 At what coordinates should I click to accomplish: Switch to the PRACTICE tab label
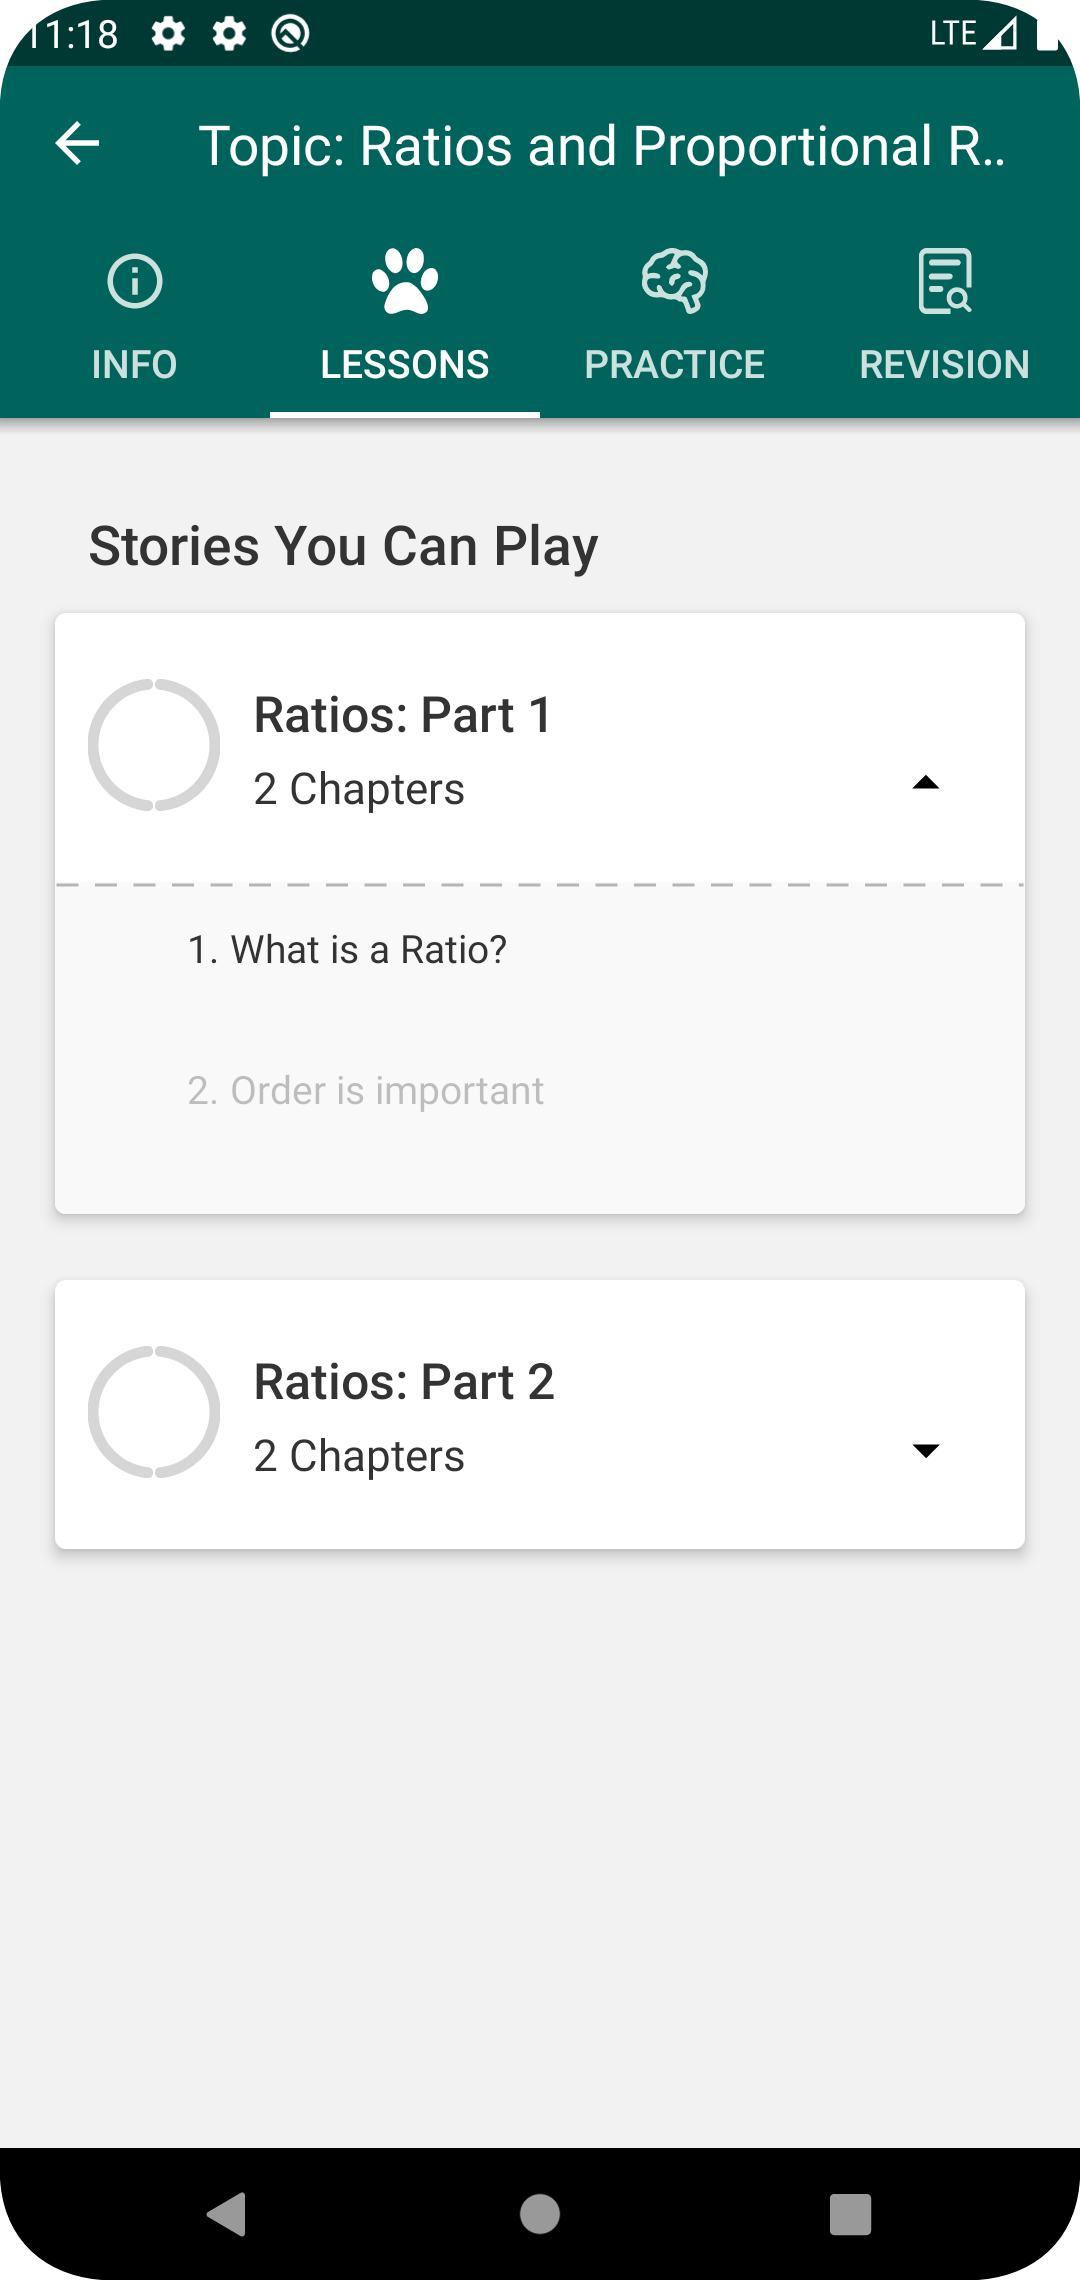click(x=675, y=365)
